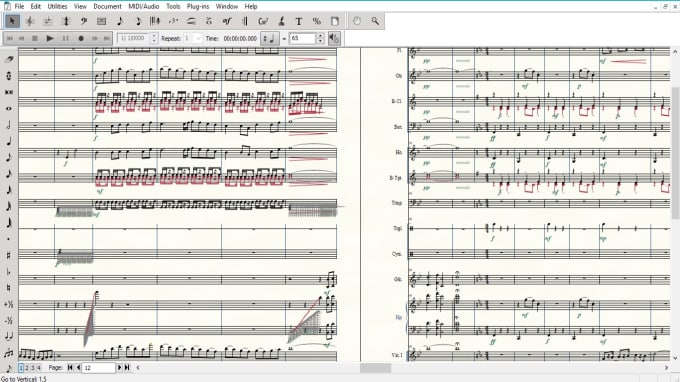Select the arrow Selection tool
680x382 pixels.
(x=12, y=21)
